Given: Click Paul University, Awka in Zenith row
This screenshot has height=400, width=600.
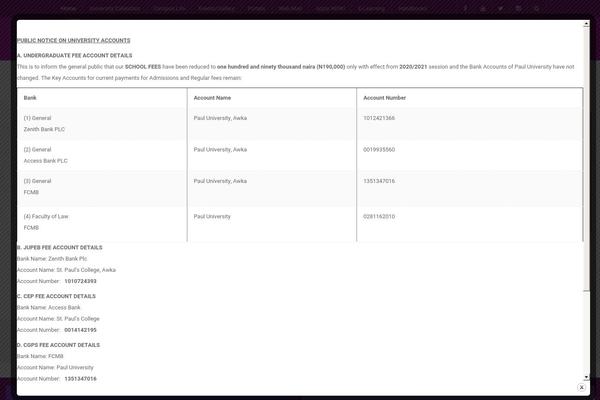Looking at the screenshot, I should coord(220,118).
